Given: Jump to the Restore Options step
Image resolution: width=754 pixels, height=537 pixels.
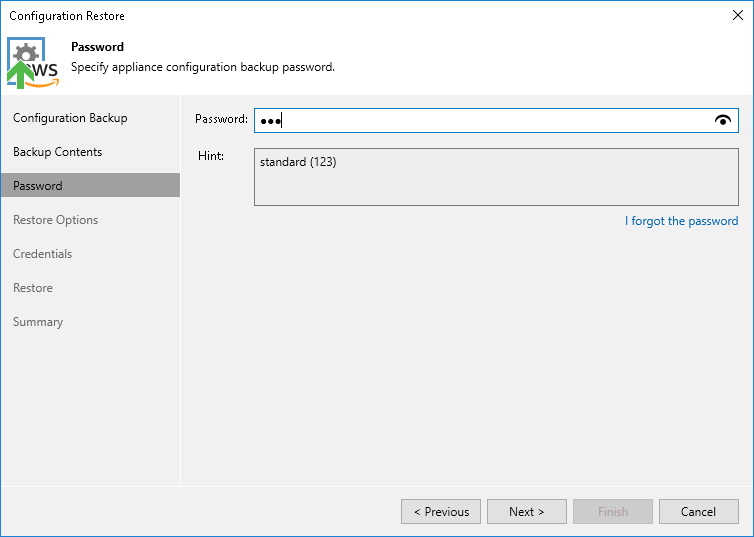Looking at the screenshot, I should point(56,220).
